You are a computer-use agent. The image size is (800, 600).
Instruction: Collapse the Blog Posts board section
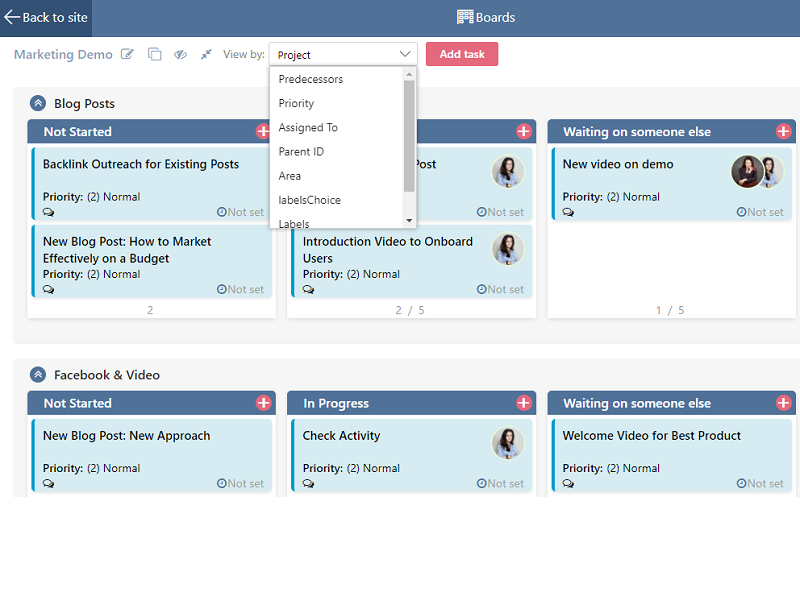click(37, 103)
